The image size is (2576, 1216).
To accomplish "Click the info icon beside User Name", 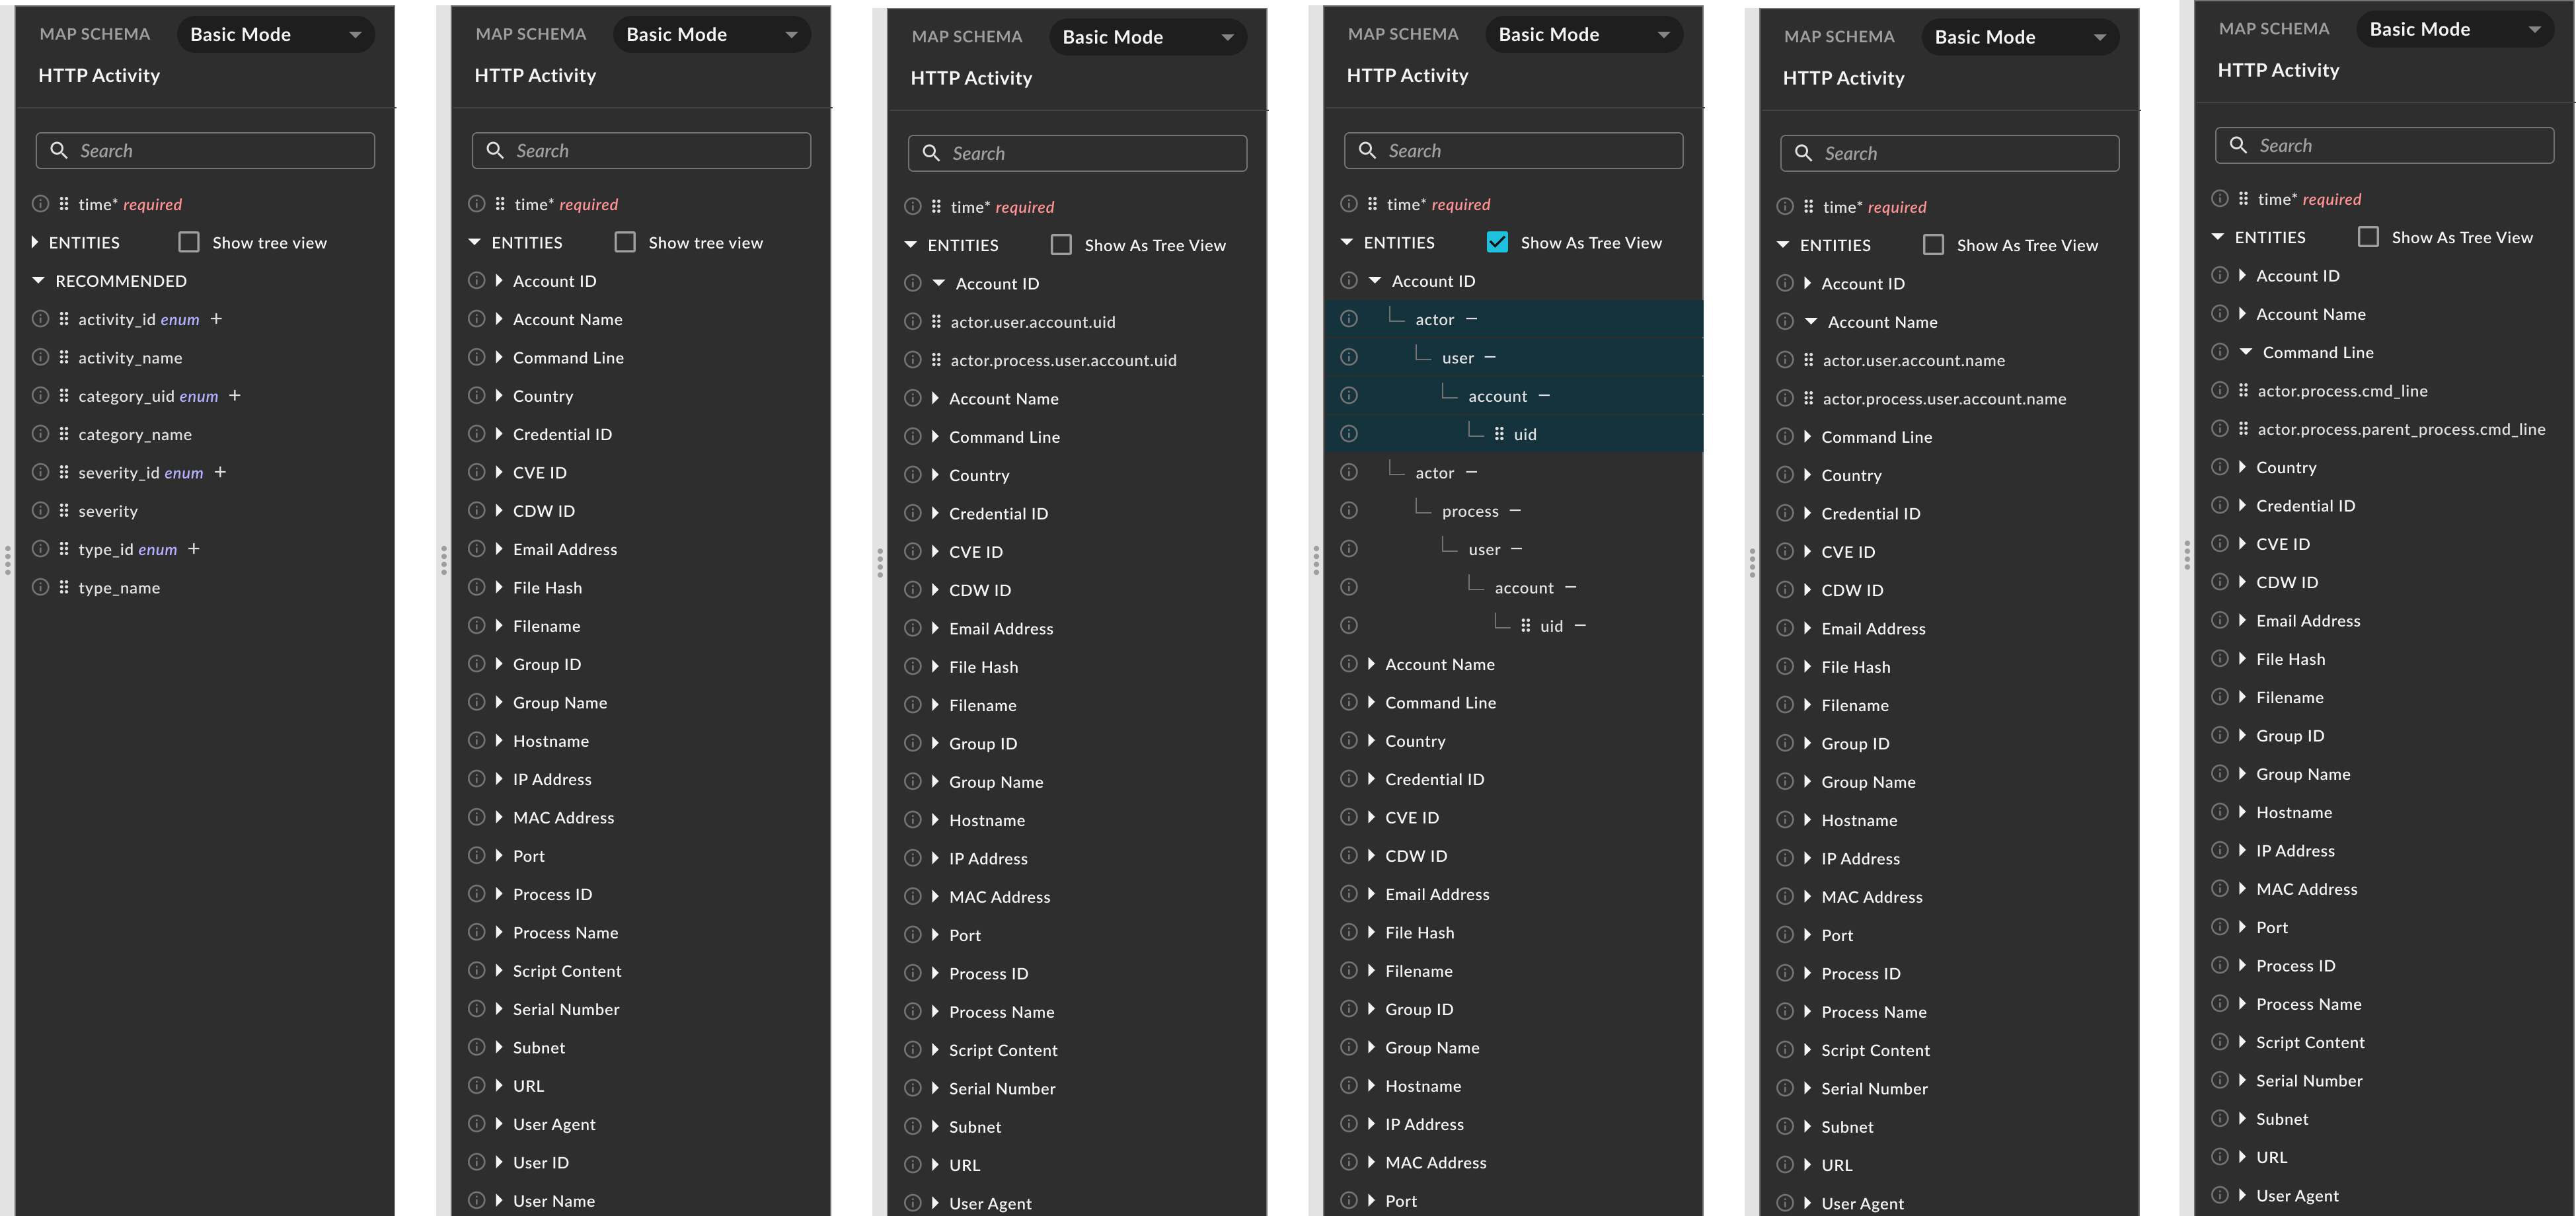I will [x=476, y=1200].
